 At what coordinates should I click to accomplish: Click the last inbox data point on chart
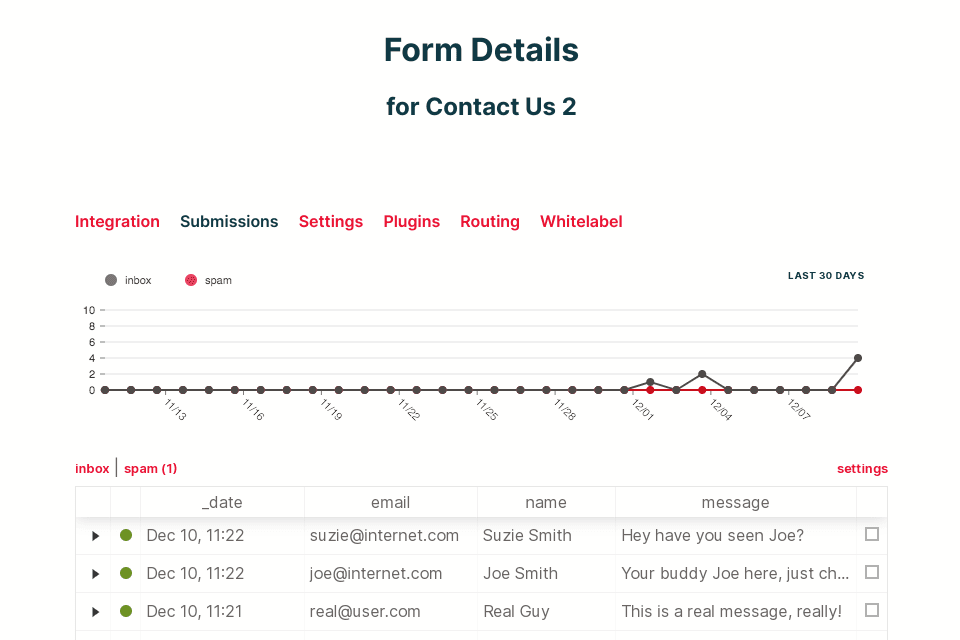click(858, 358)
